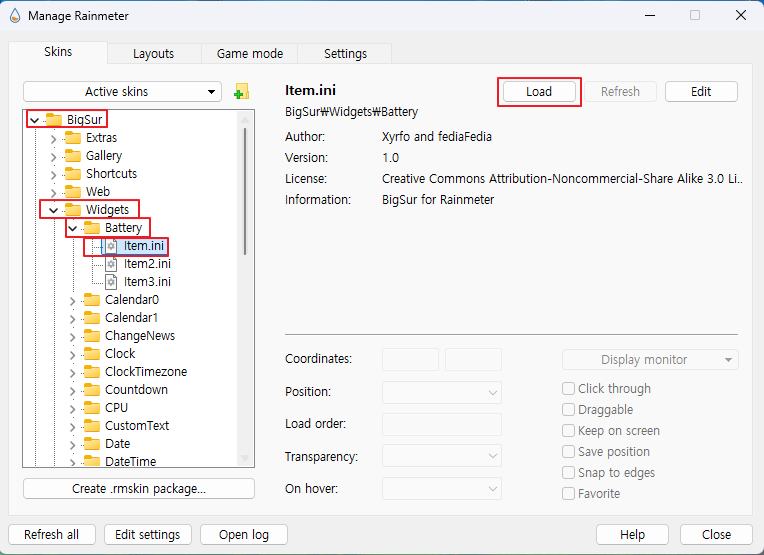
Task: Click the Clock folder icon
Action: pos(92,354)
